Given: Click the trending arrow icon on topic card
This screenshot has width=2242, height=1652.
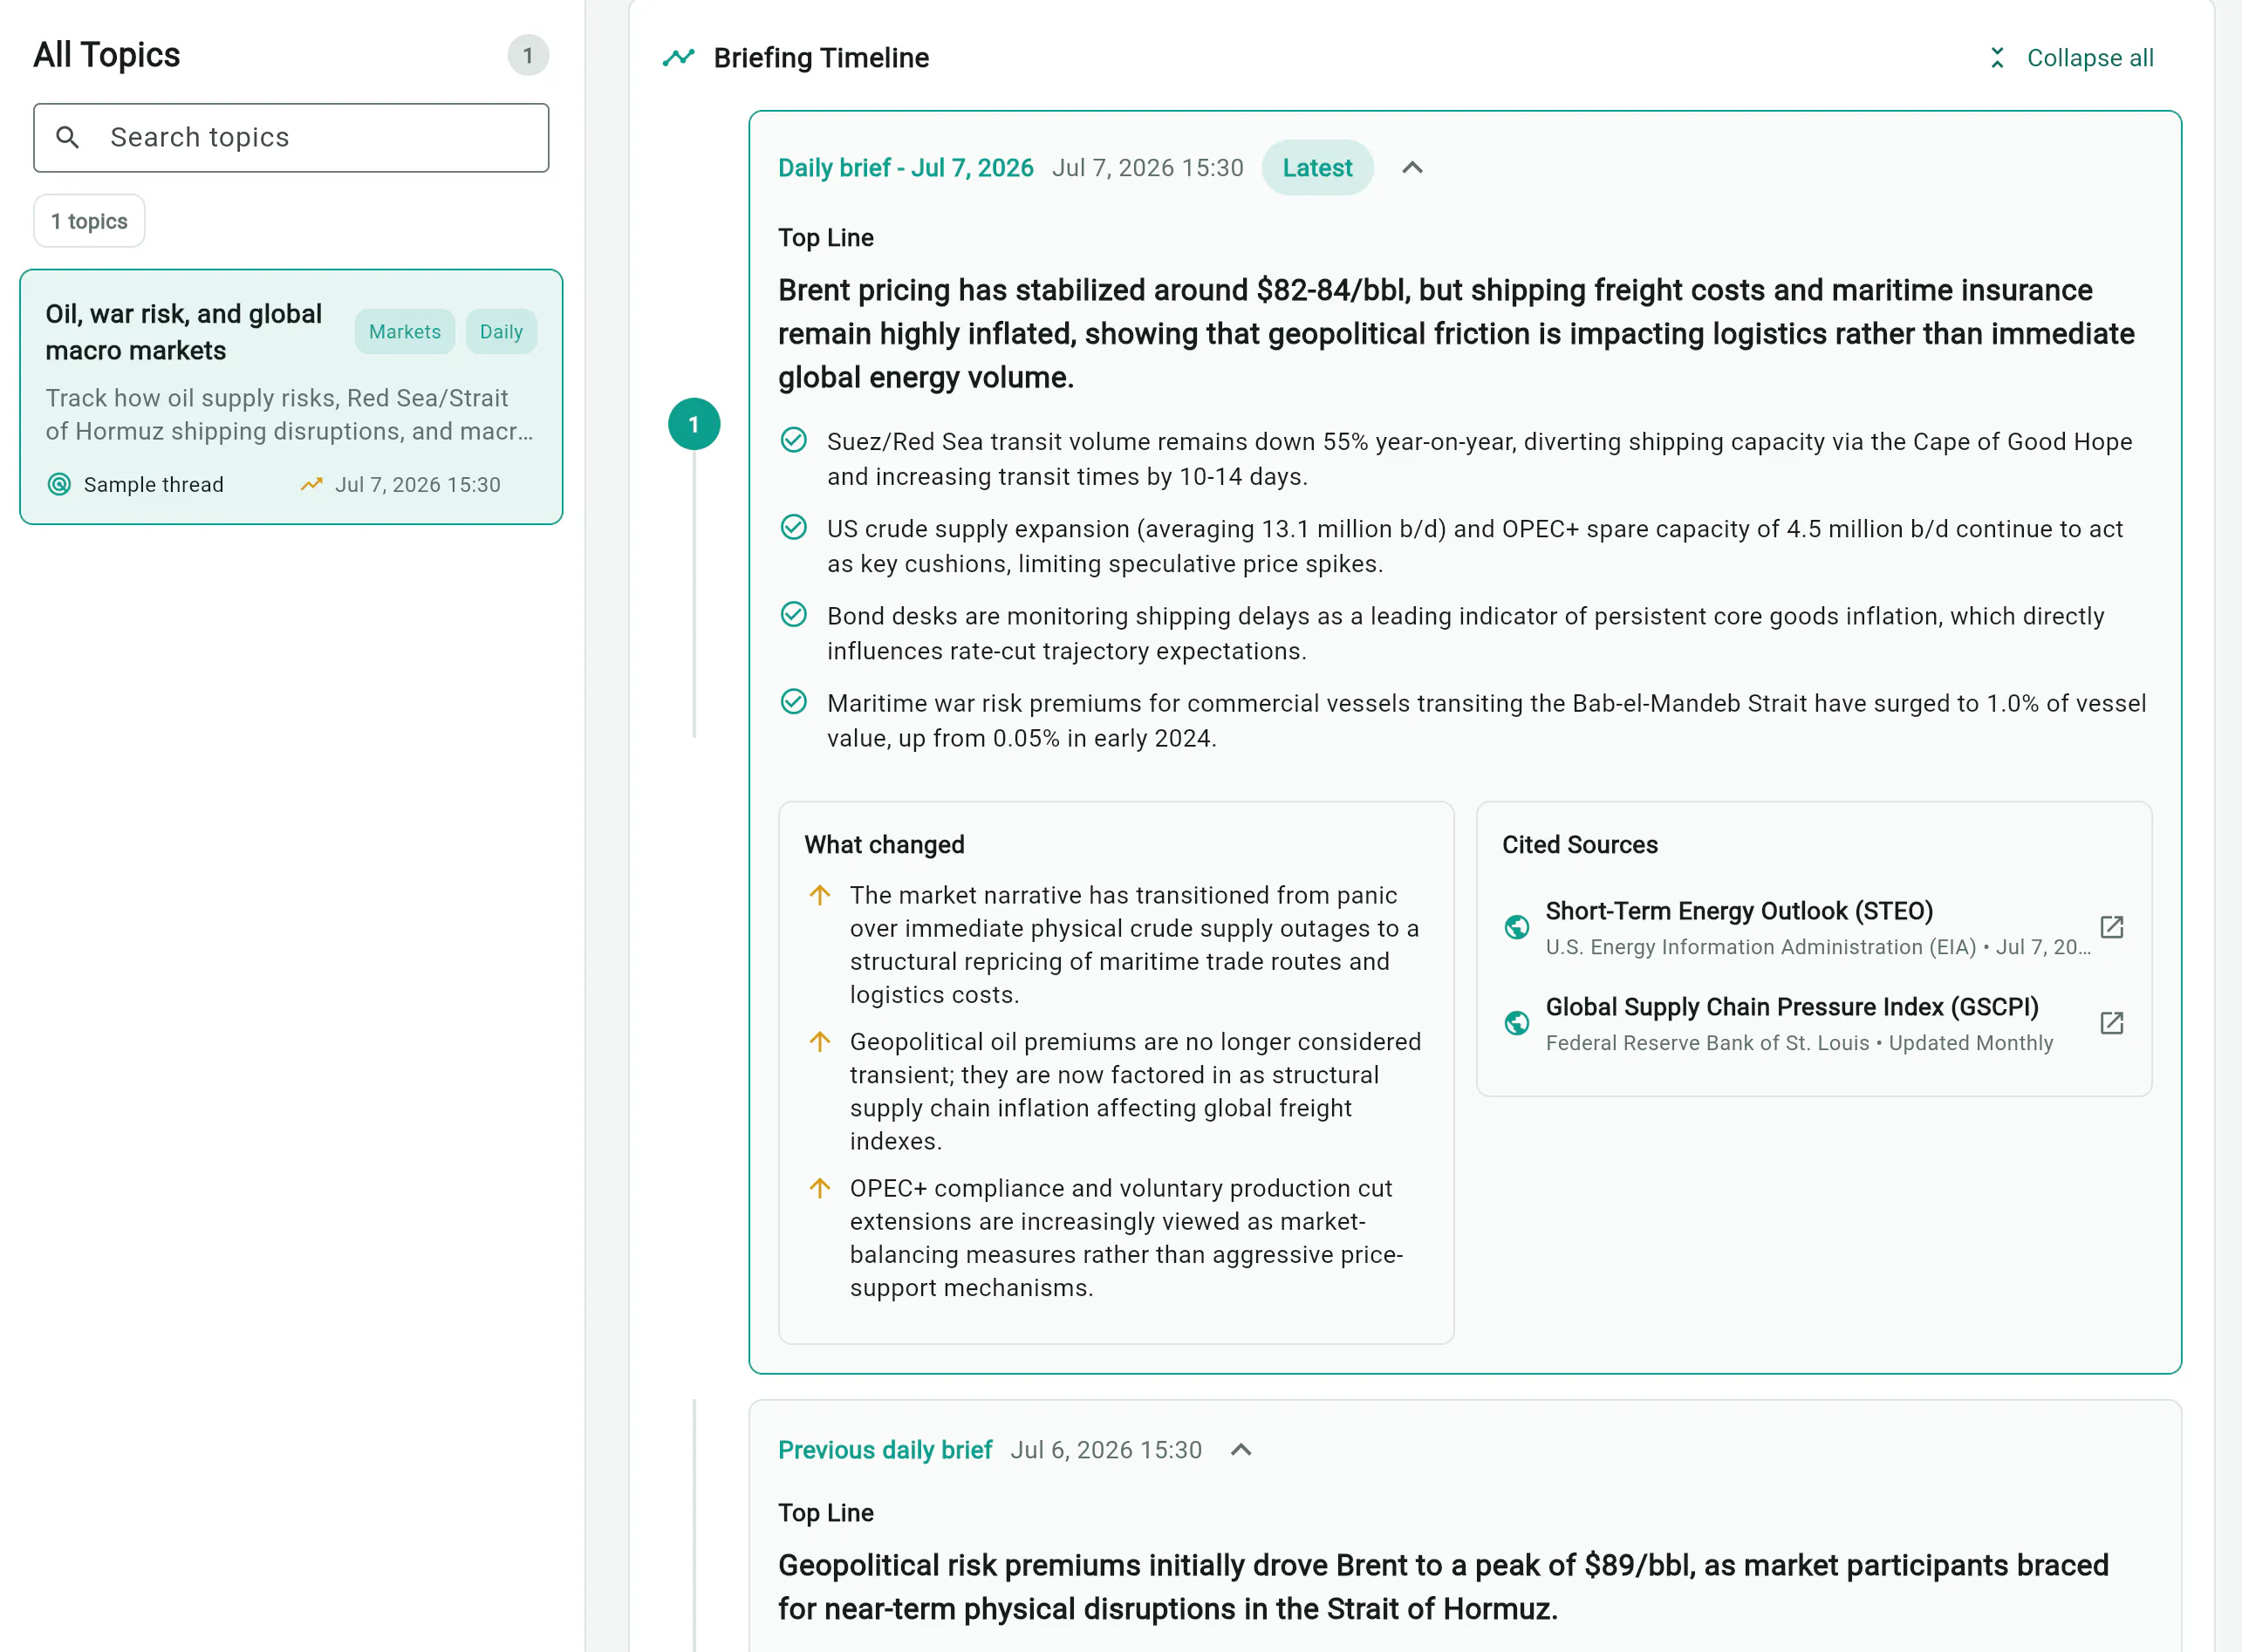Looking at the screenshot, I should point(312,484).
